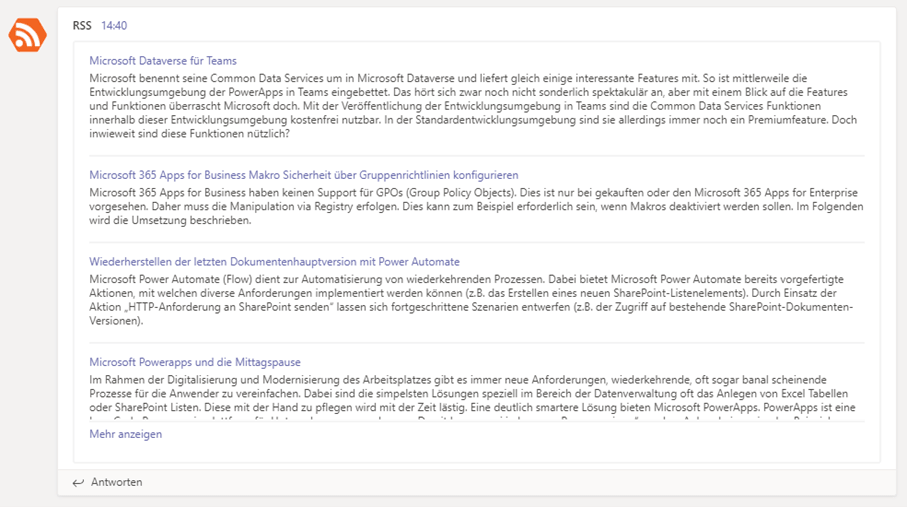Image resolution: width=907 pixels, height=507 pixels.
Task: Click the orange RSS feed avatar icon
Action: click(x=28, y=35)
